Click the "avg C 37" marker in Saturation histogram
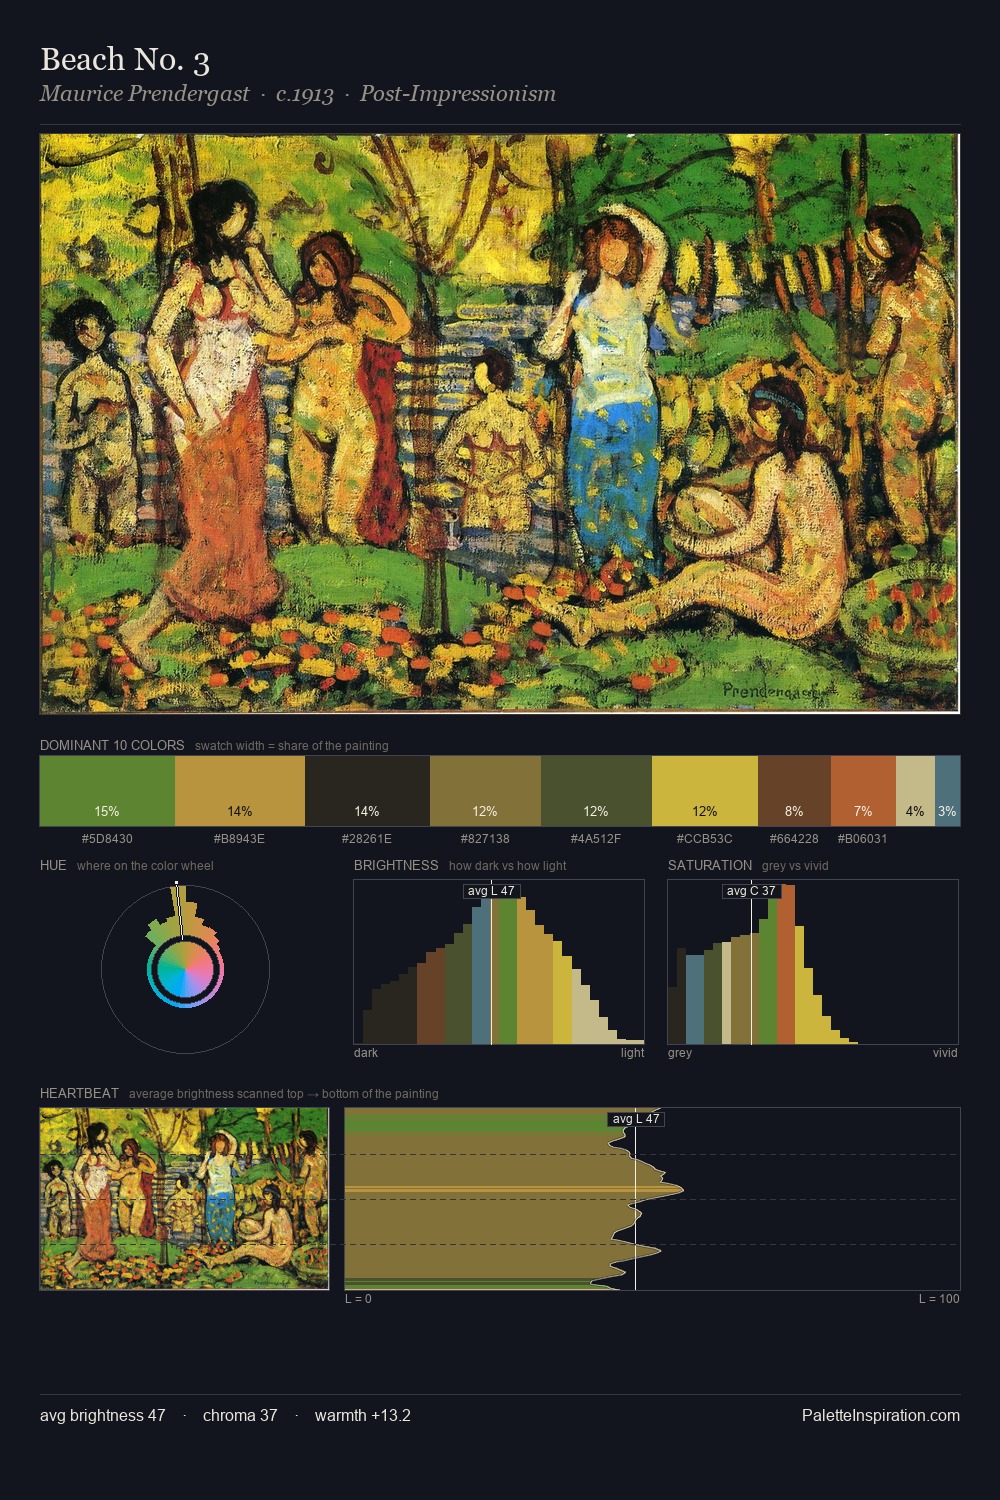This screenshot has height=1500, width=1000. point(751,891)
